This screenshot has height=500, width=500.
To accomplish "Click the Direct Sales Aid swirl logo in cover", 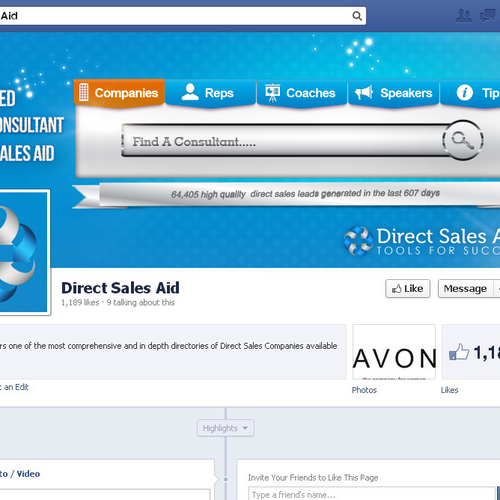I will click(358, 241).
